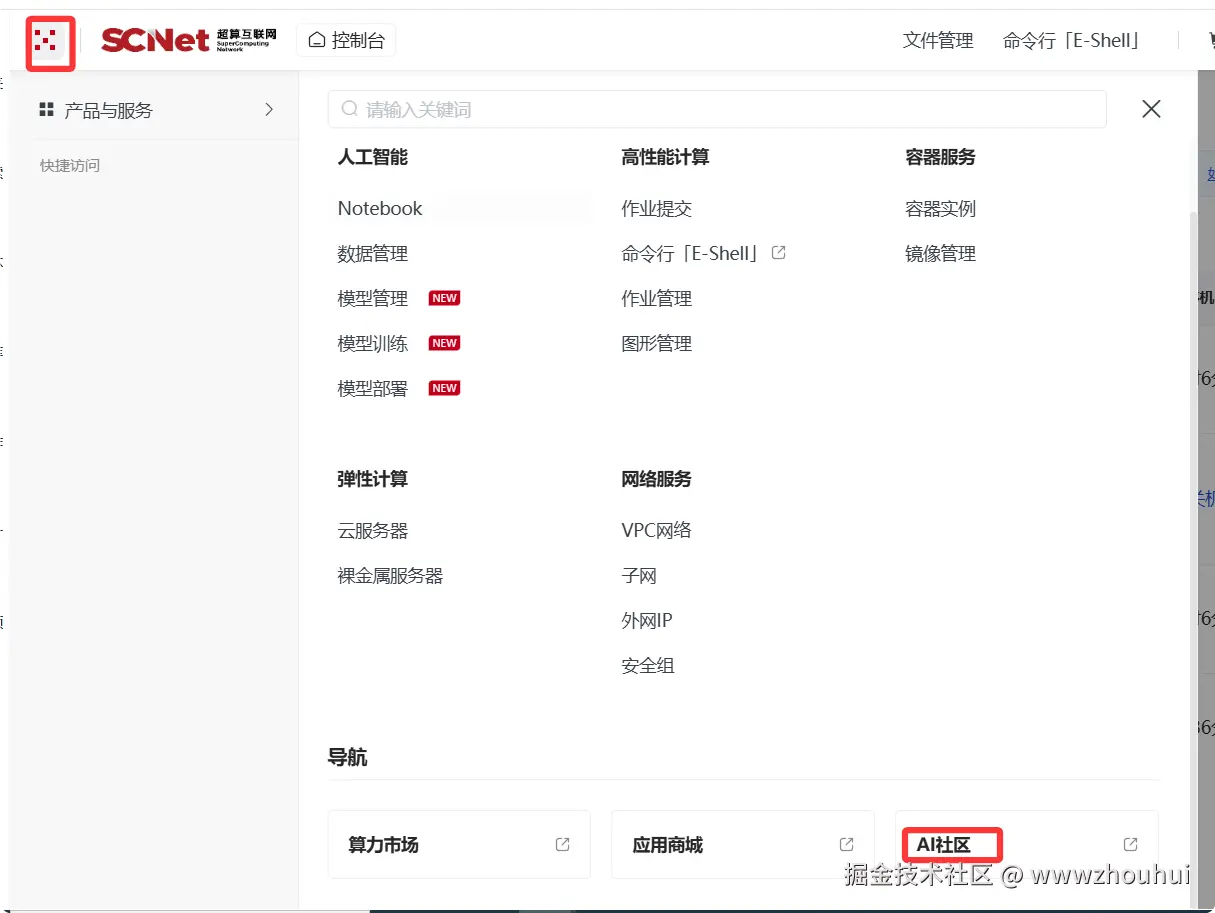1215x913 pixels.
Task: Click the NEW badge beside 模型管理
Action: point(444,298)
